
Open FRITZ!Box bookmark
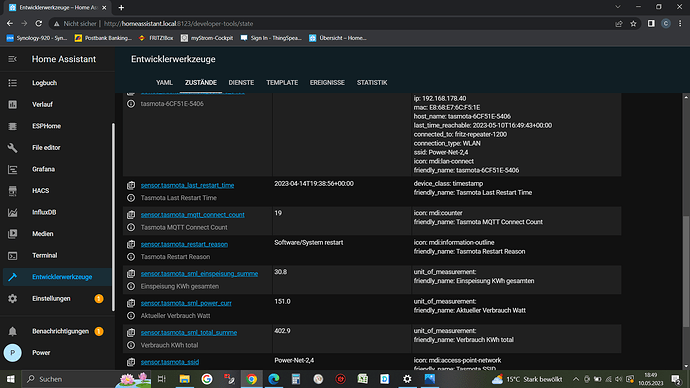(156, 38)
